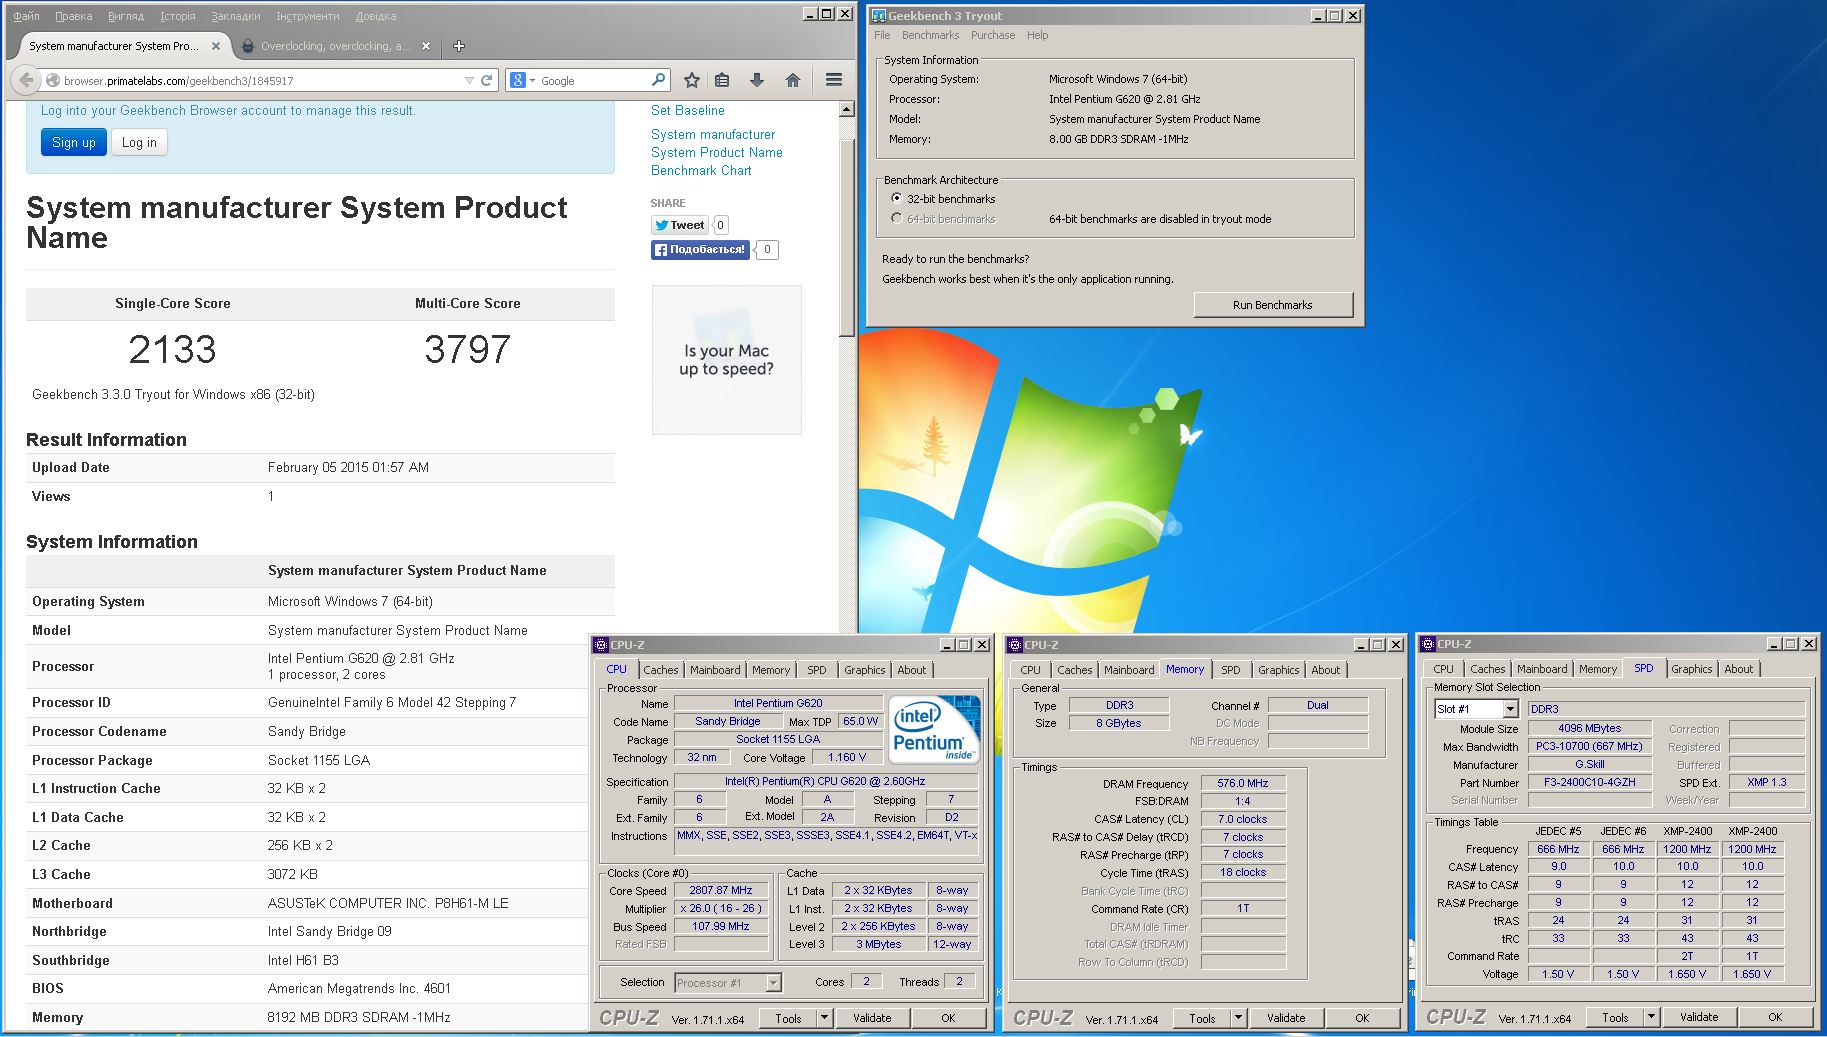Click the scroll up arrow of page scrollbar
Image resolution: width=1827 pixels, height=1037 pixels.
click(x=847, y=110)
